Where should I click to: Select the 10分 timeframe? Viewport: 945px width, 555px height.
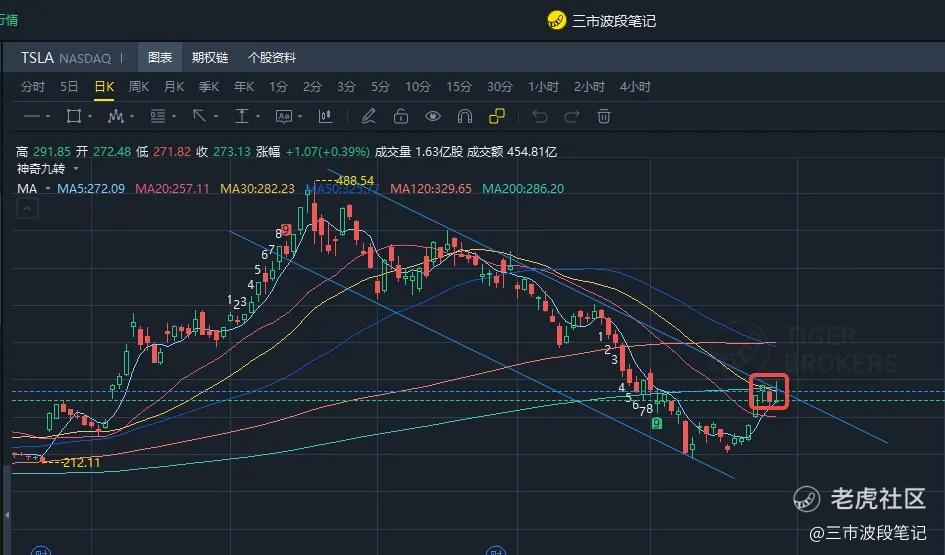pos(418,87)
